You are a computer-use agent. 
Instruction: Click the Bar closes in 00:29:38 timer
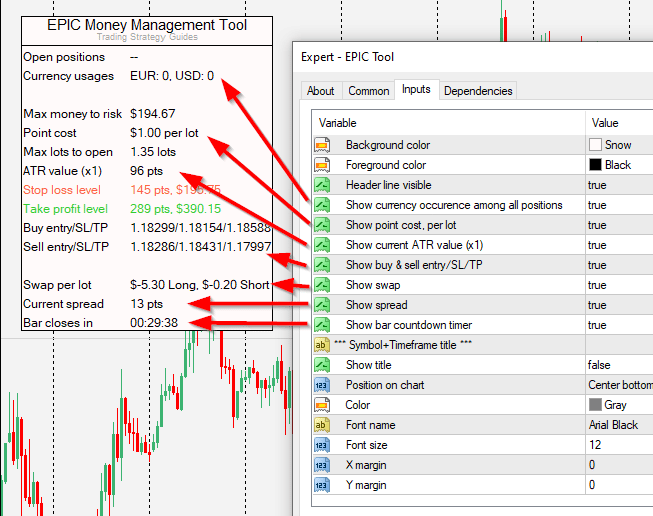(154, 323)
